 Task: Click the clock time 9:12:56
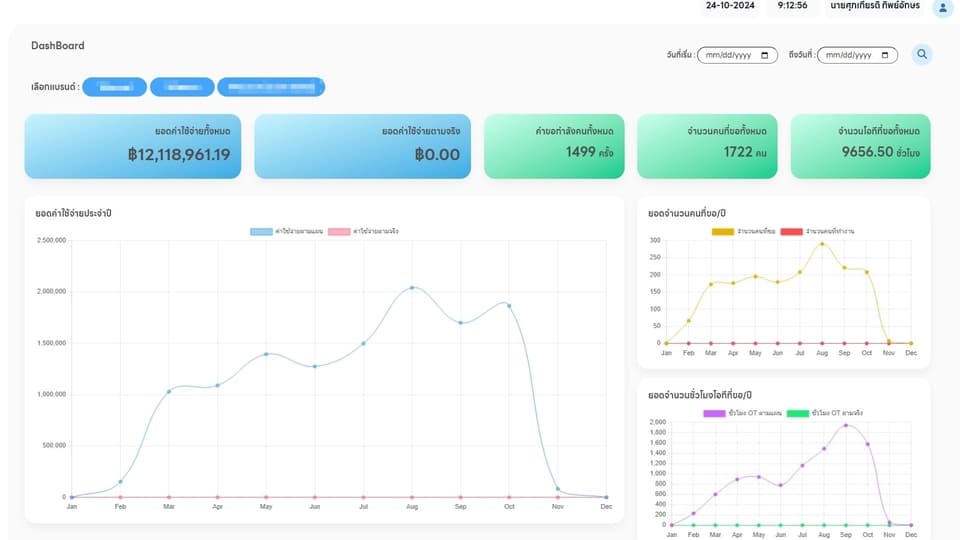(792, 6)
